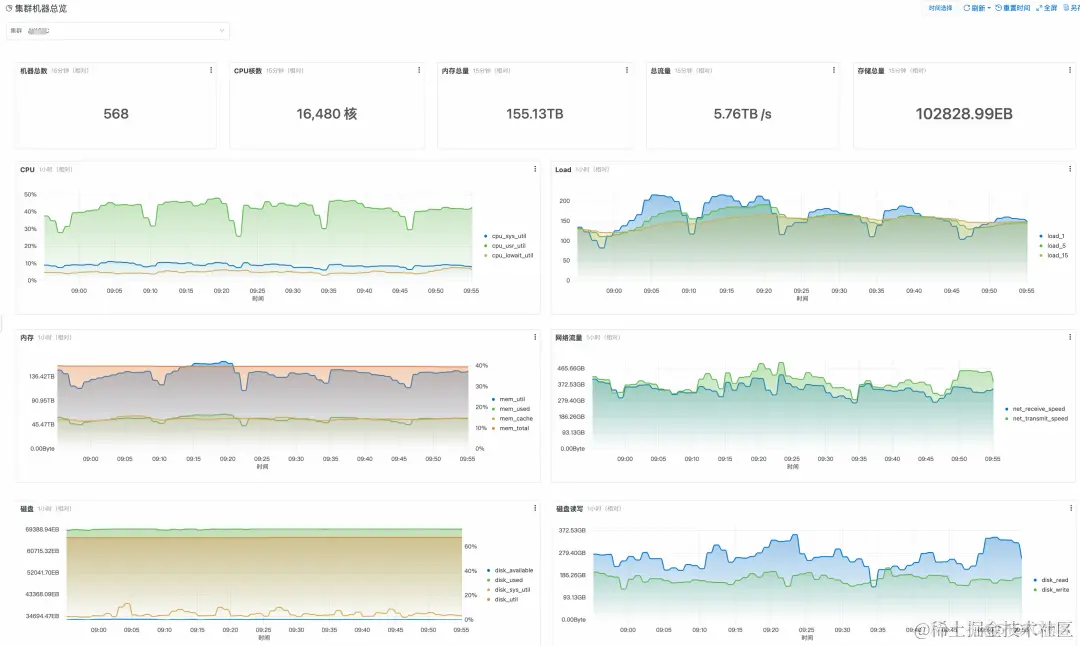Click the 集群机器总览 page title
The image size is (1080, 646).
click(41, 8)
